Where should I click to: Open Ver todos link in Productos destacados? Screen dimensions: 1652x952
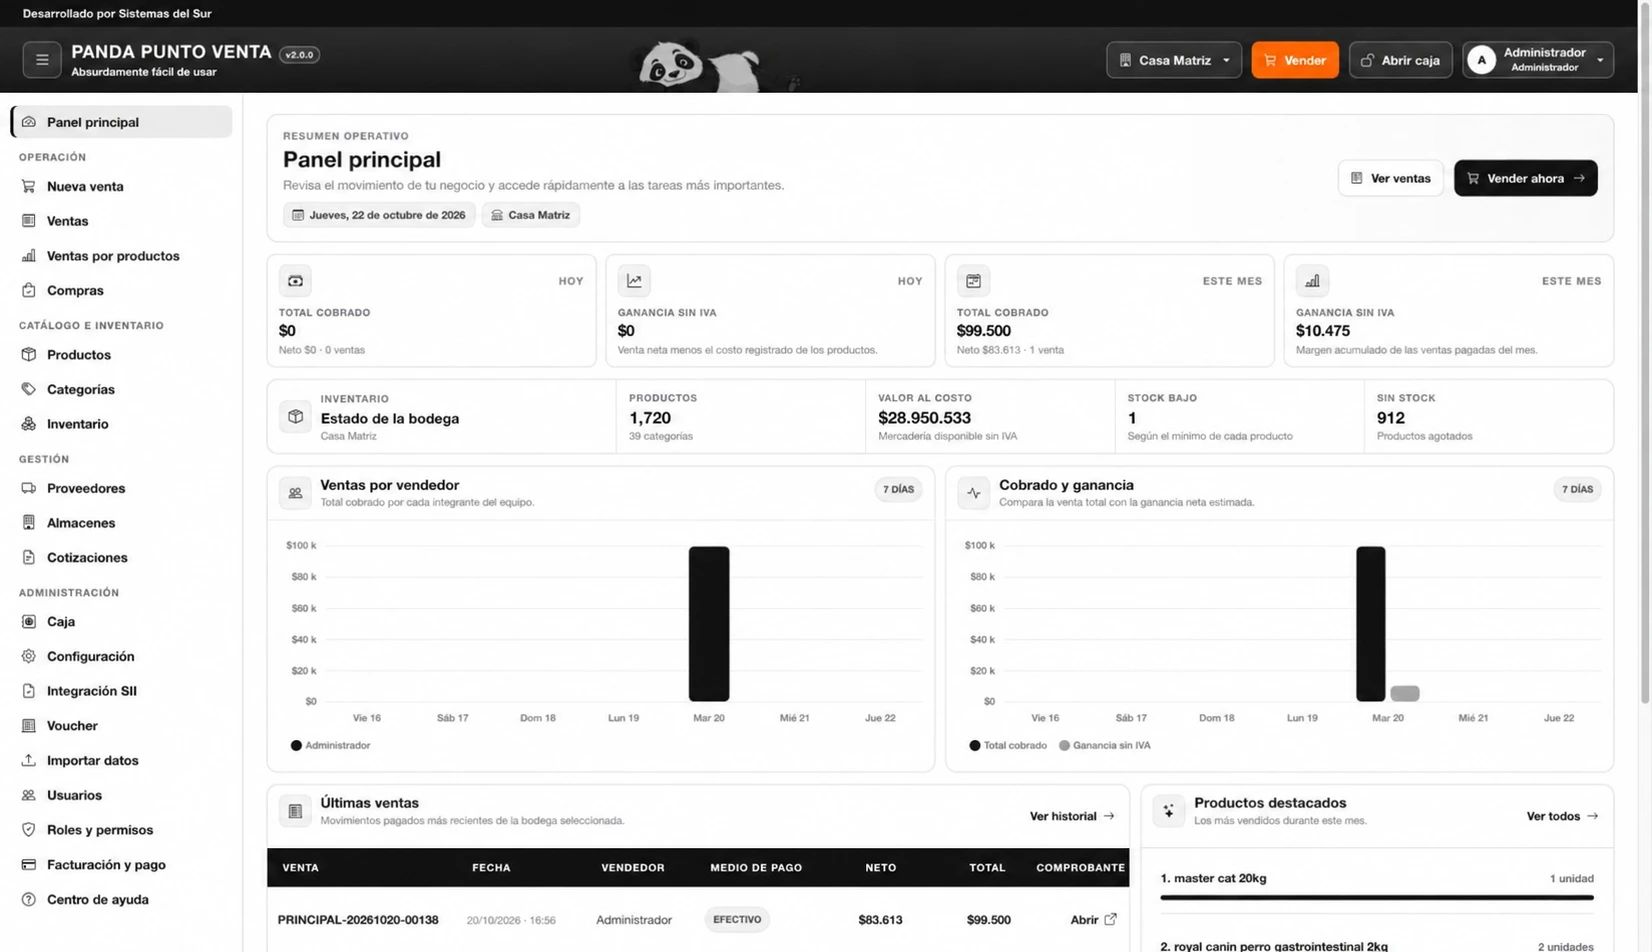[1562, 816]
